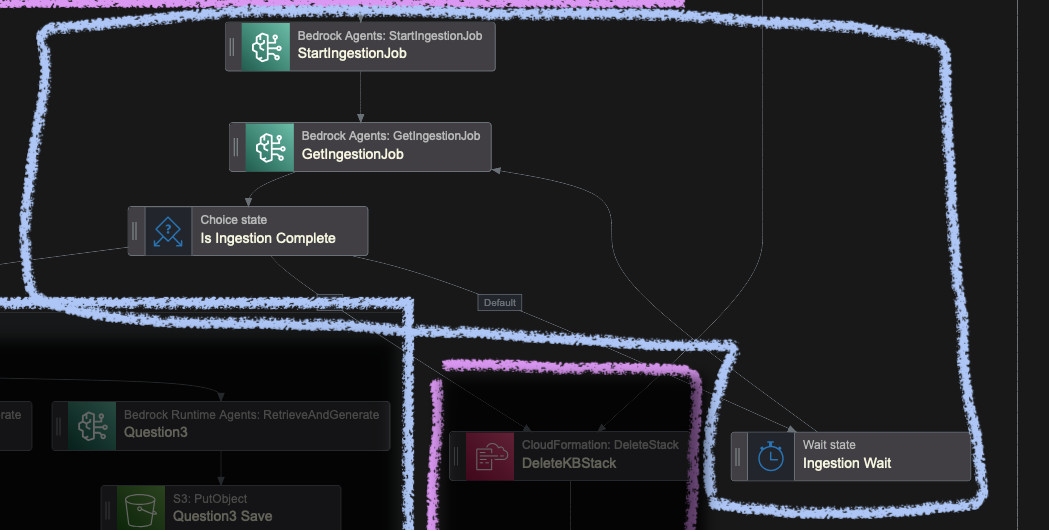The height and width of the screenshot is (530, 1049).
Task: Click 'CloudFormation: DeleteStack' caption
Action: pyautogui.click(x=600, y=444)
